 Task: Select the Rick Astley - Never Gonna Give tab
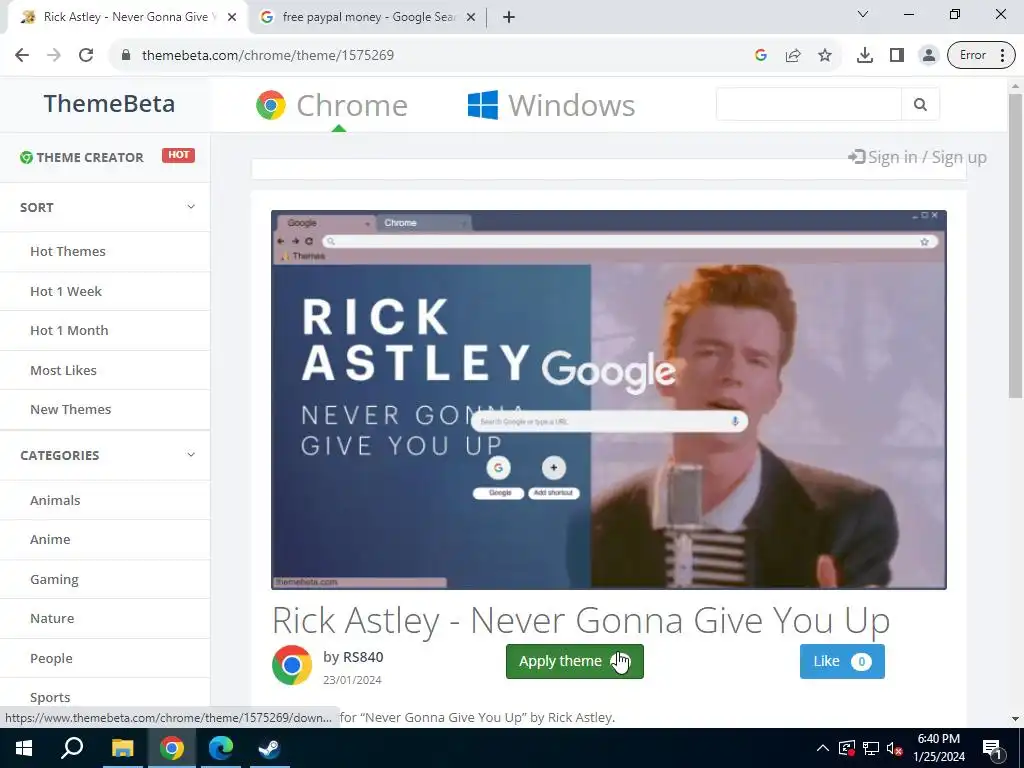coord(128,17)
